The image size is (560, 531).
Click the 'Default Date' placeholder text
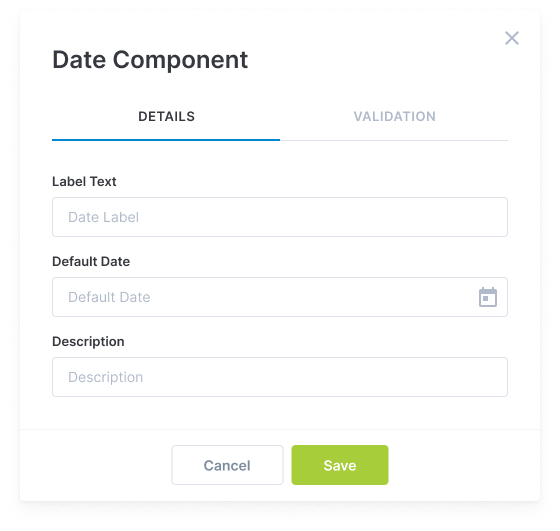[109, 297]
